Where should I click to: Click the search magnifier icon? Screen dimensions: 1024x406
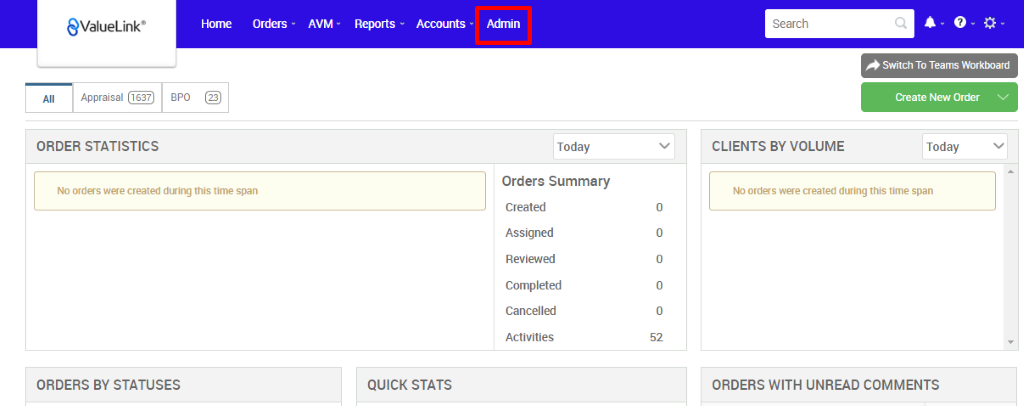tap(901, 23)
